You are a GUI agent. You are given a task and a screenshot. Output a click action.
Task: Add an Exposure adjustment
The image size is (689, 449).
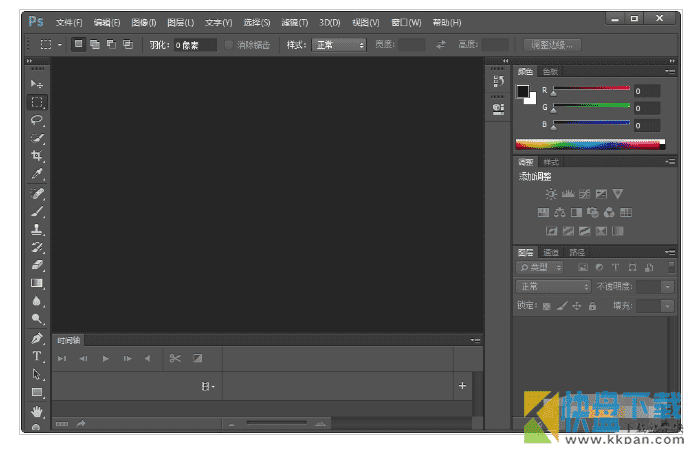point(601,194)
